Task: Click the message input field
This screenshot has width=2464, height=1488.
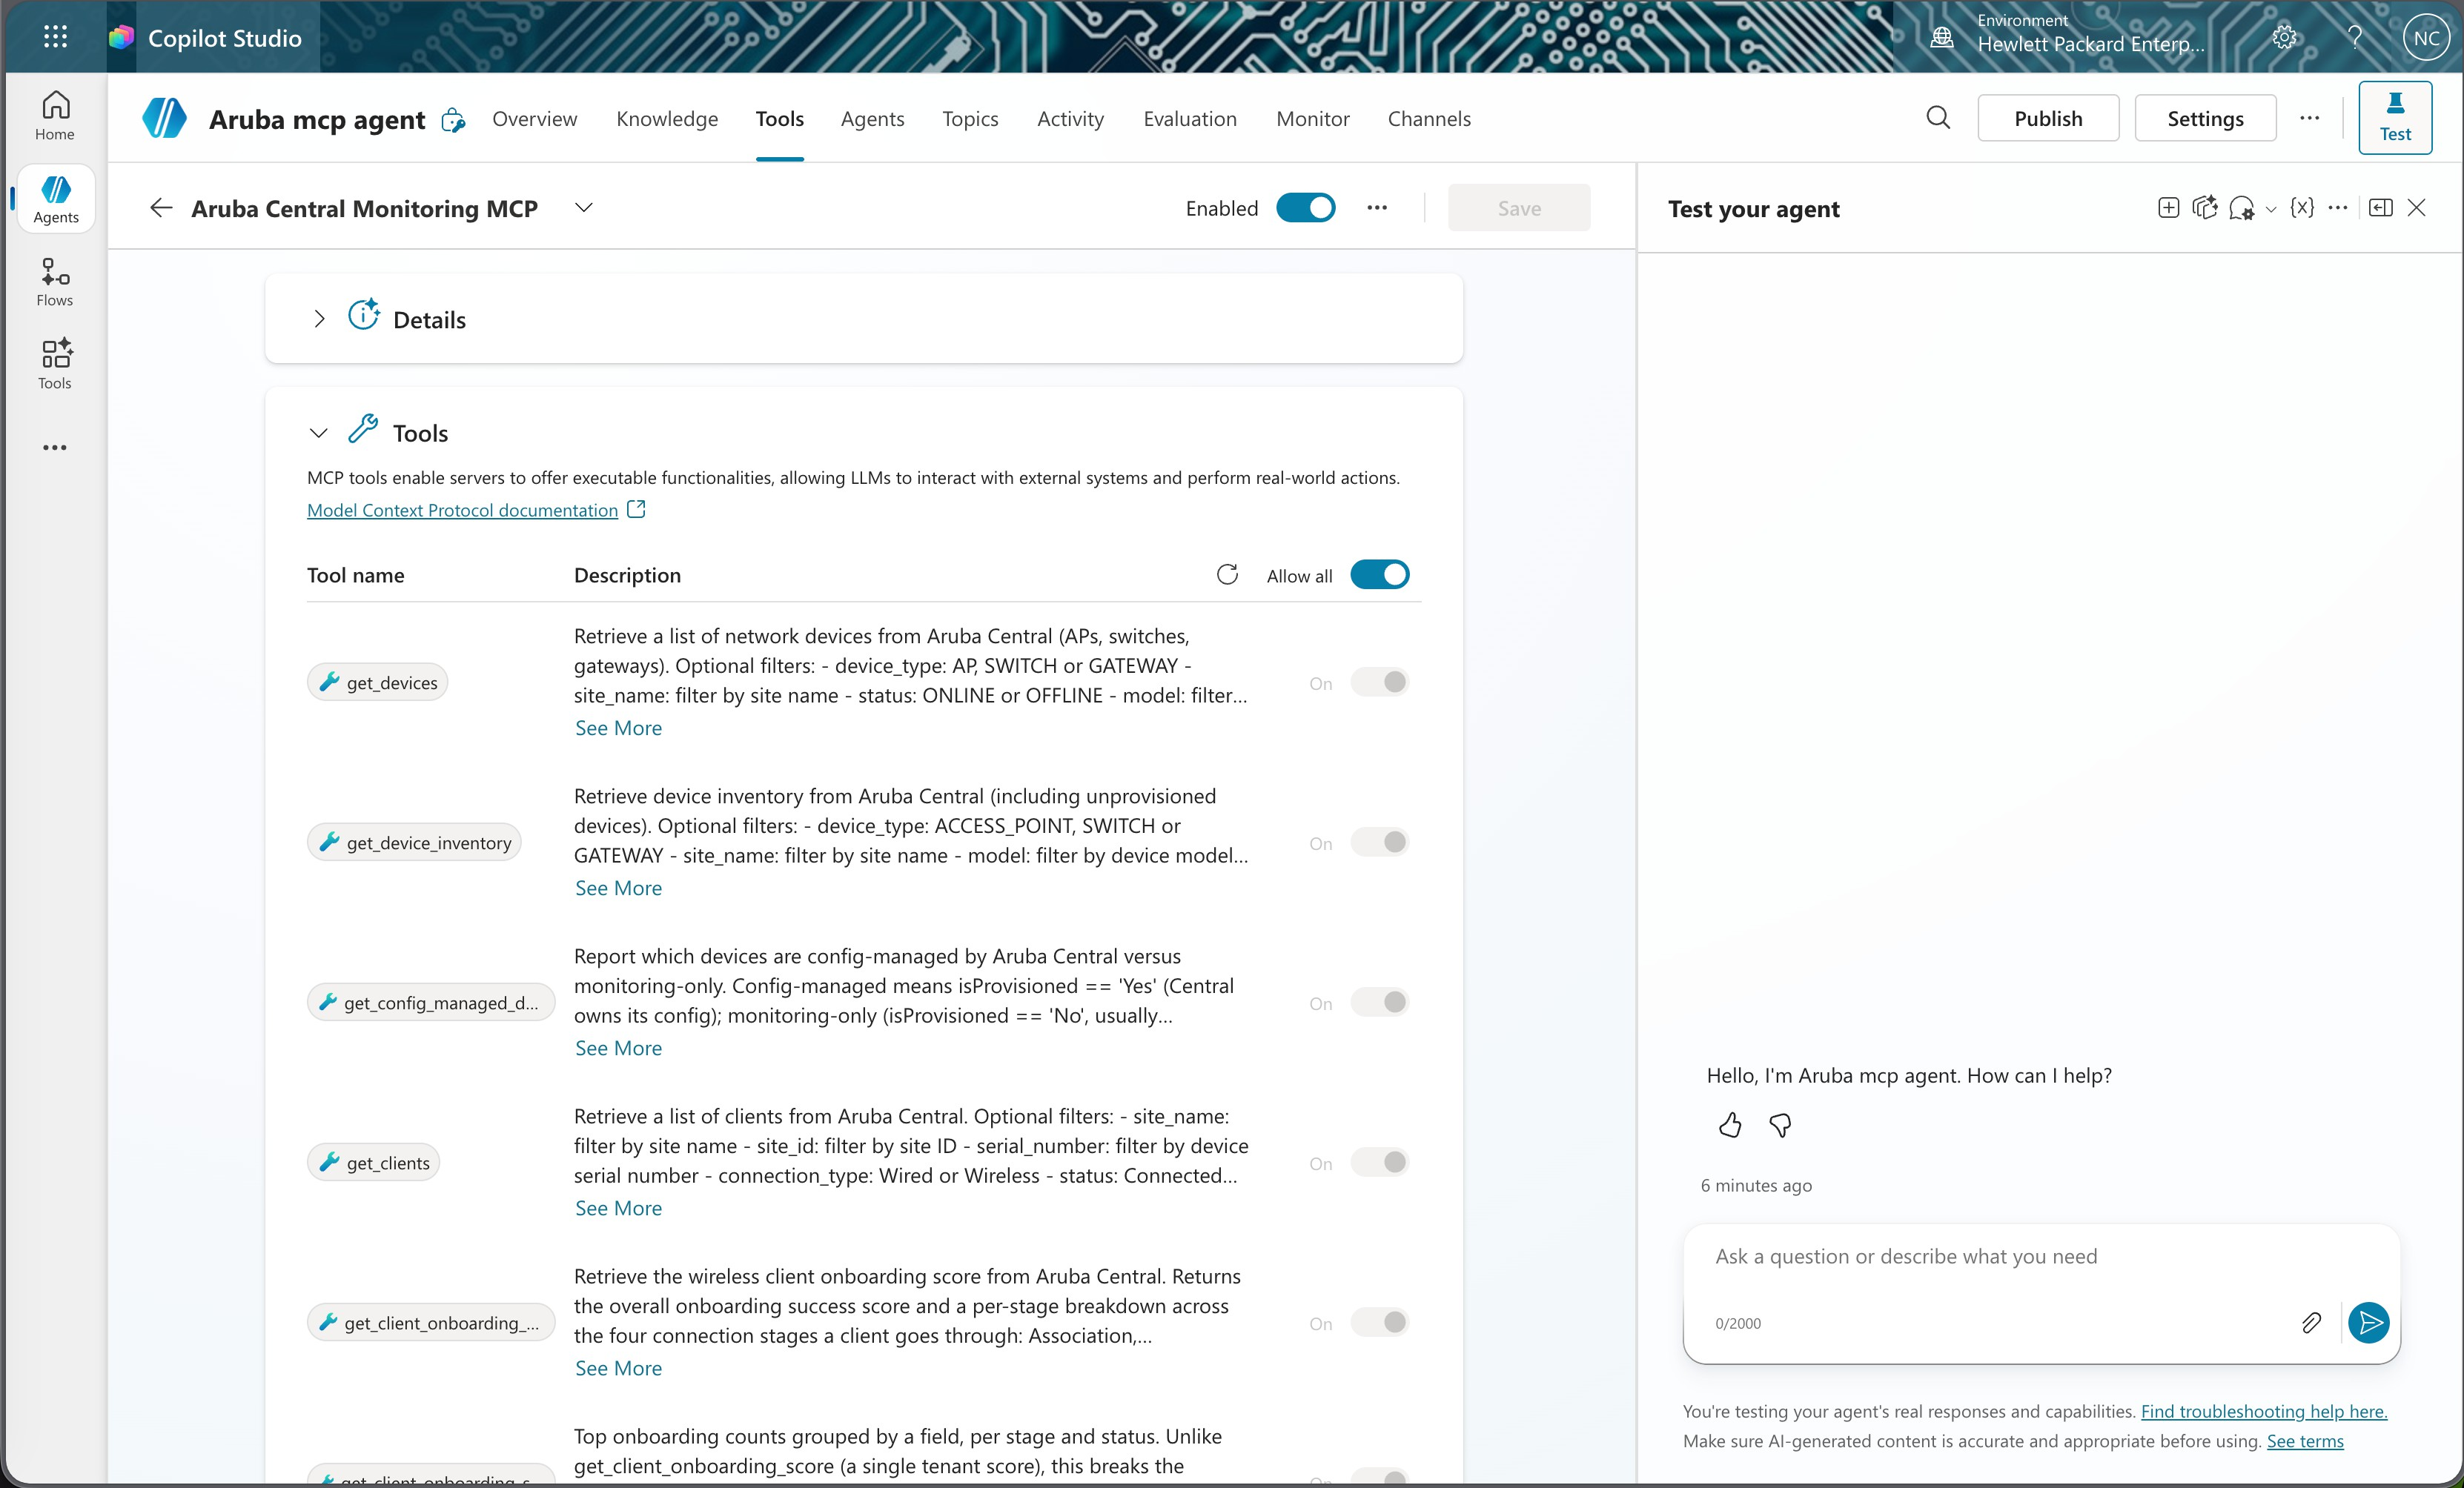Action: pyautogui.click(x=2040, y=1258)
